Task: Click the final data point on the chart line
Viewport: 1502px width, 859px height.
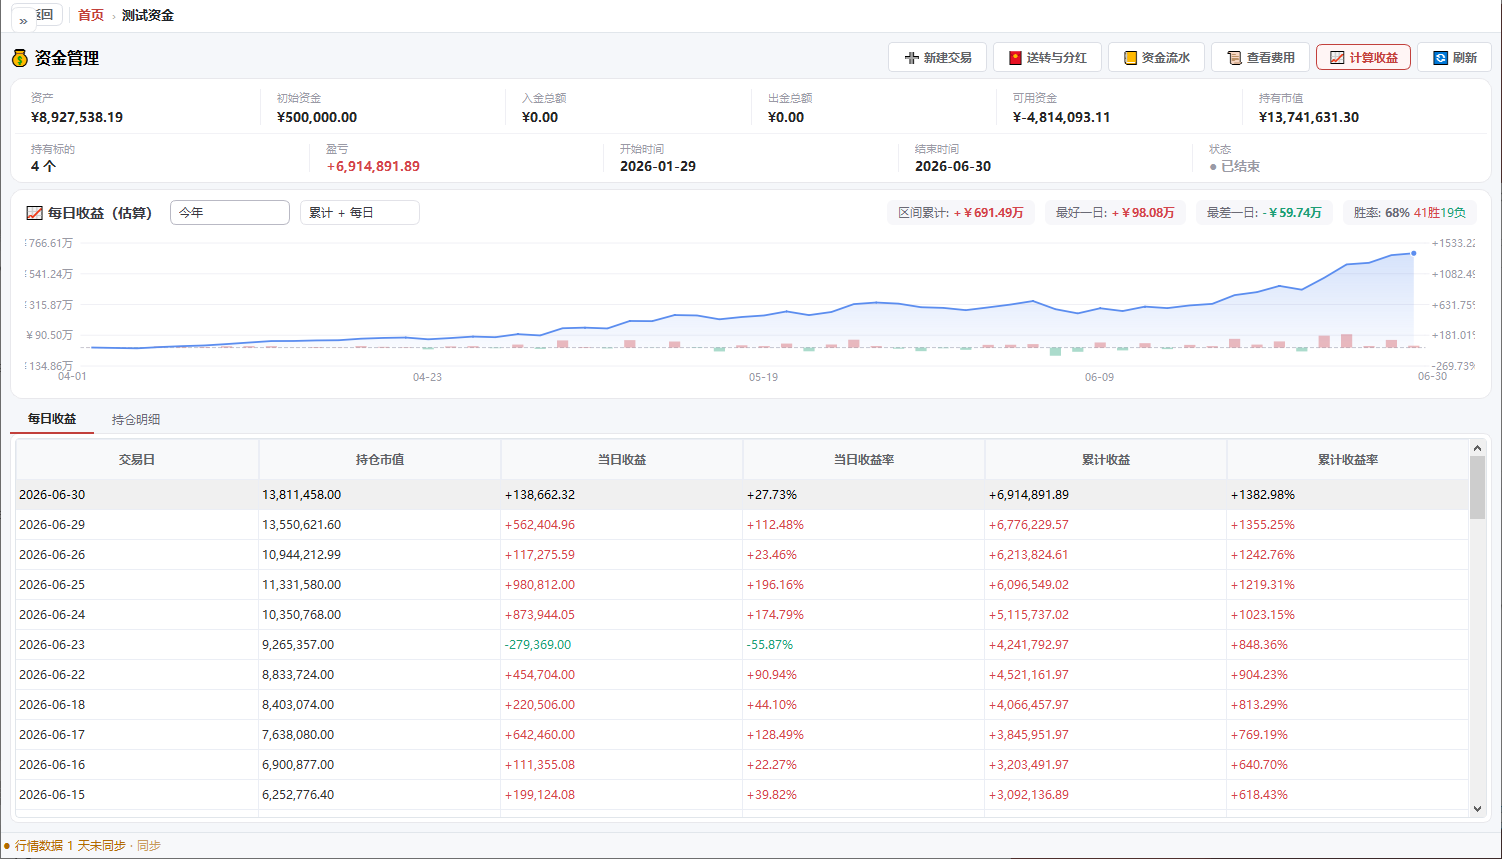Action: point(1413,253)
